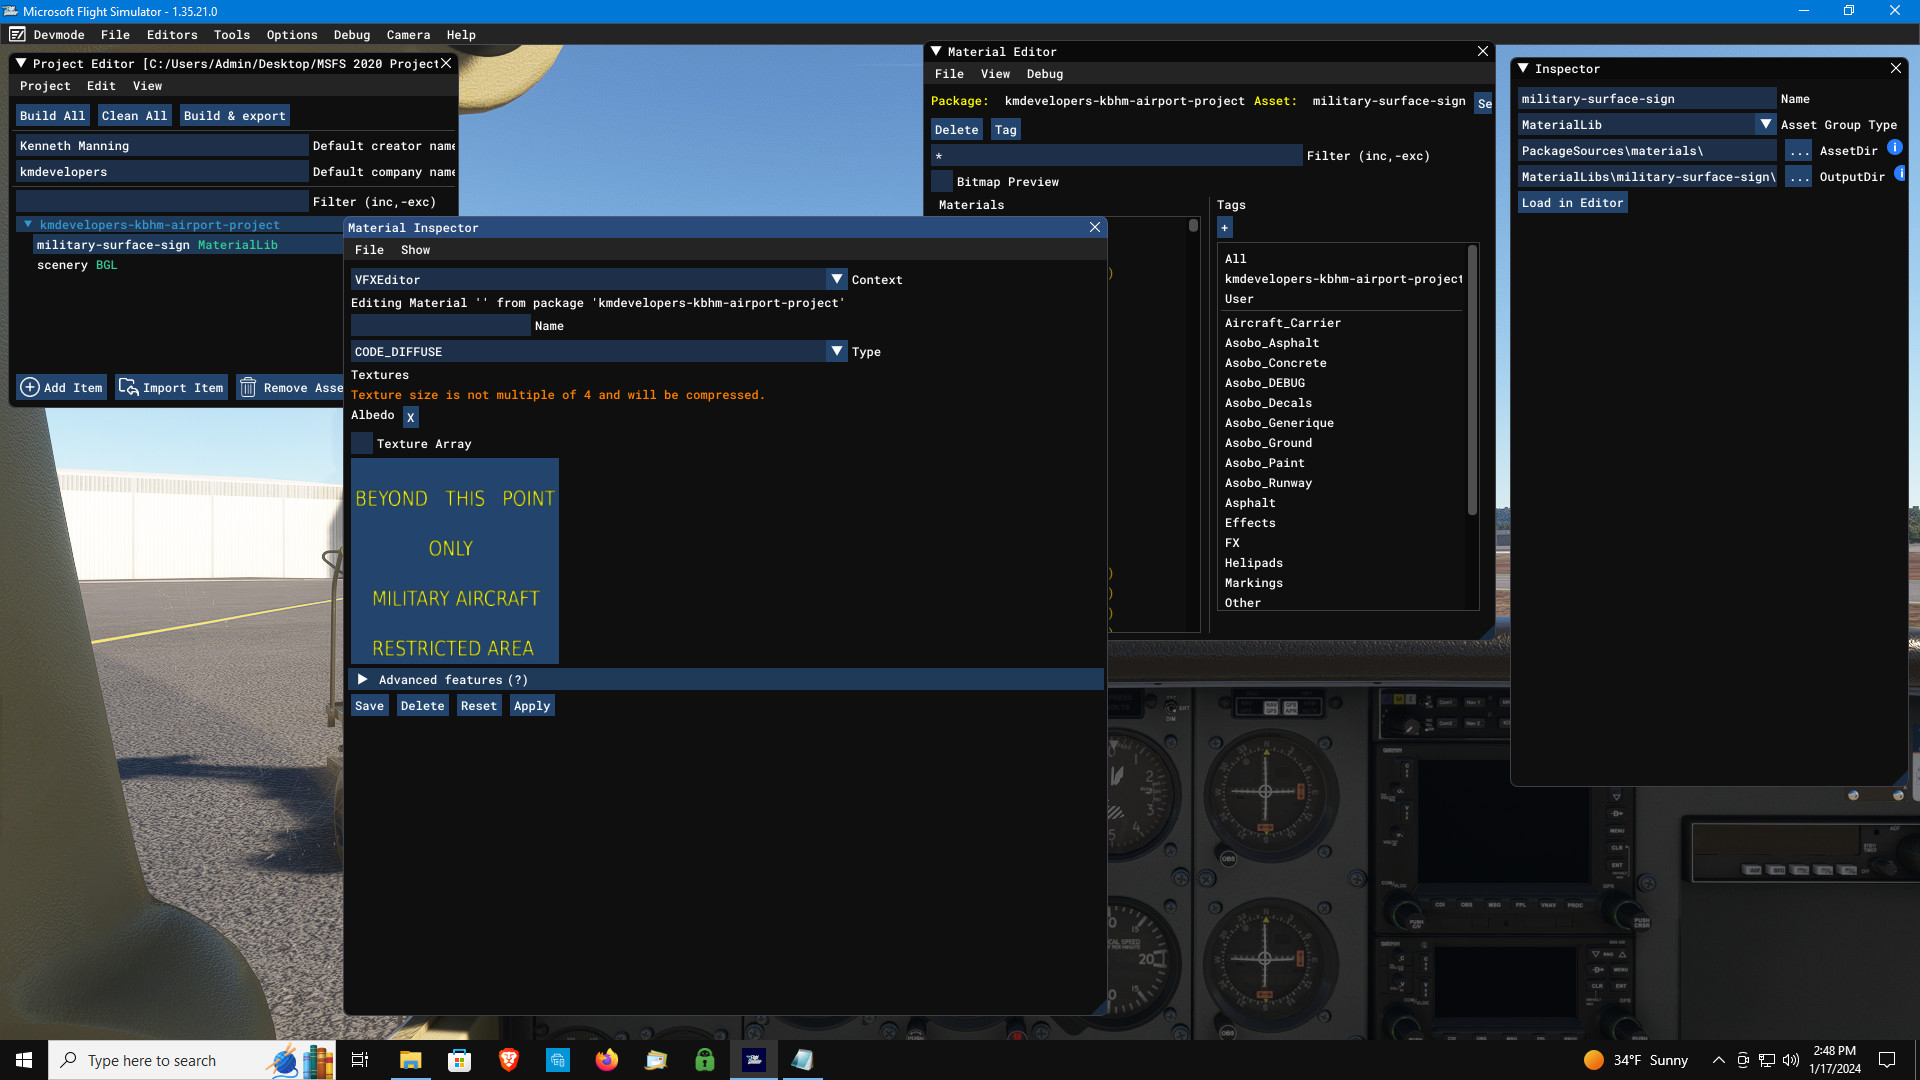The image size is (1920, 1080).
Task: Click the Albedo texture thumbnail
Action: [x=455, y=561]
